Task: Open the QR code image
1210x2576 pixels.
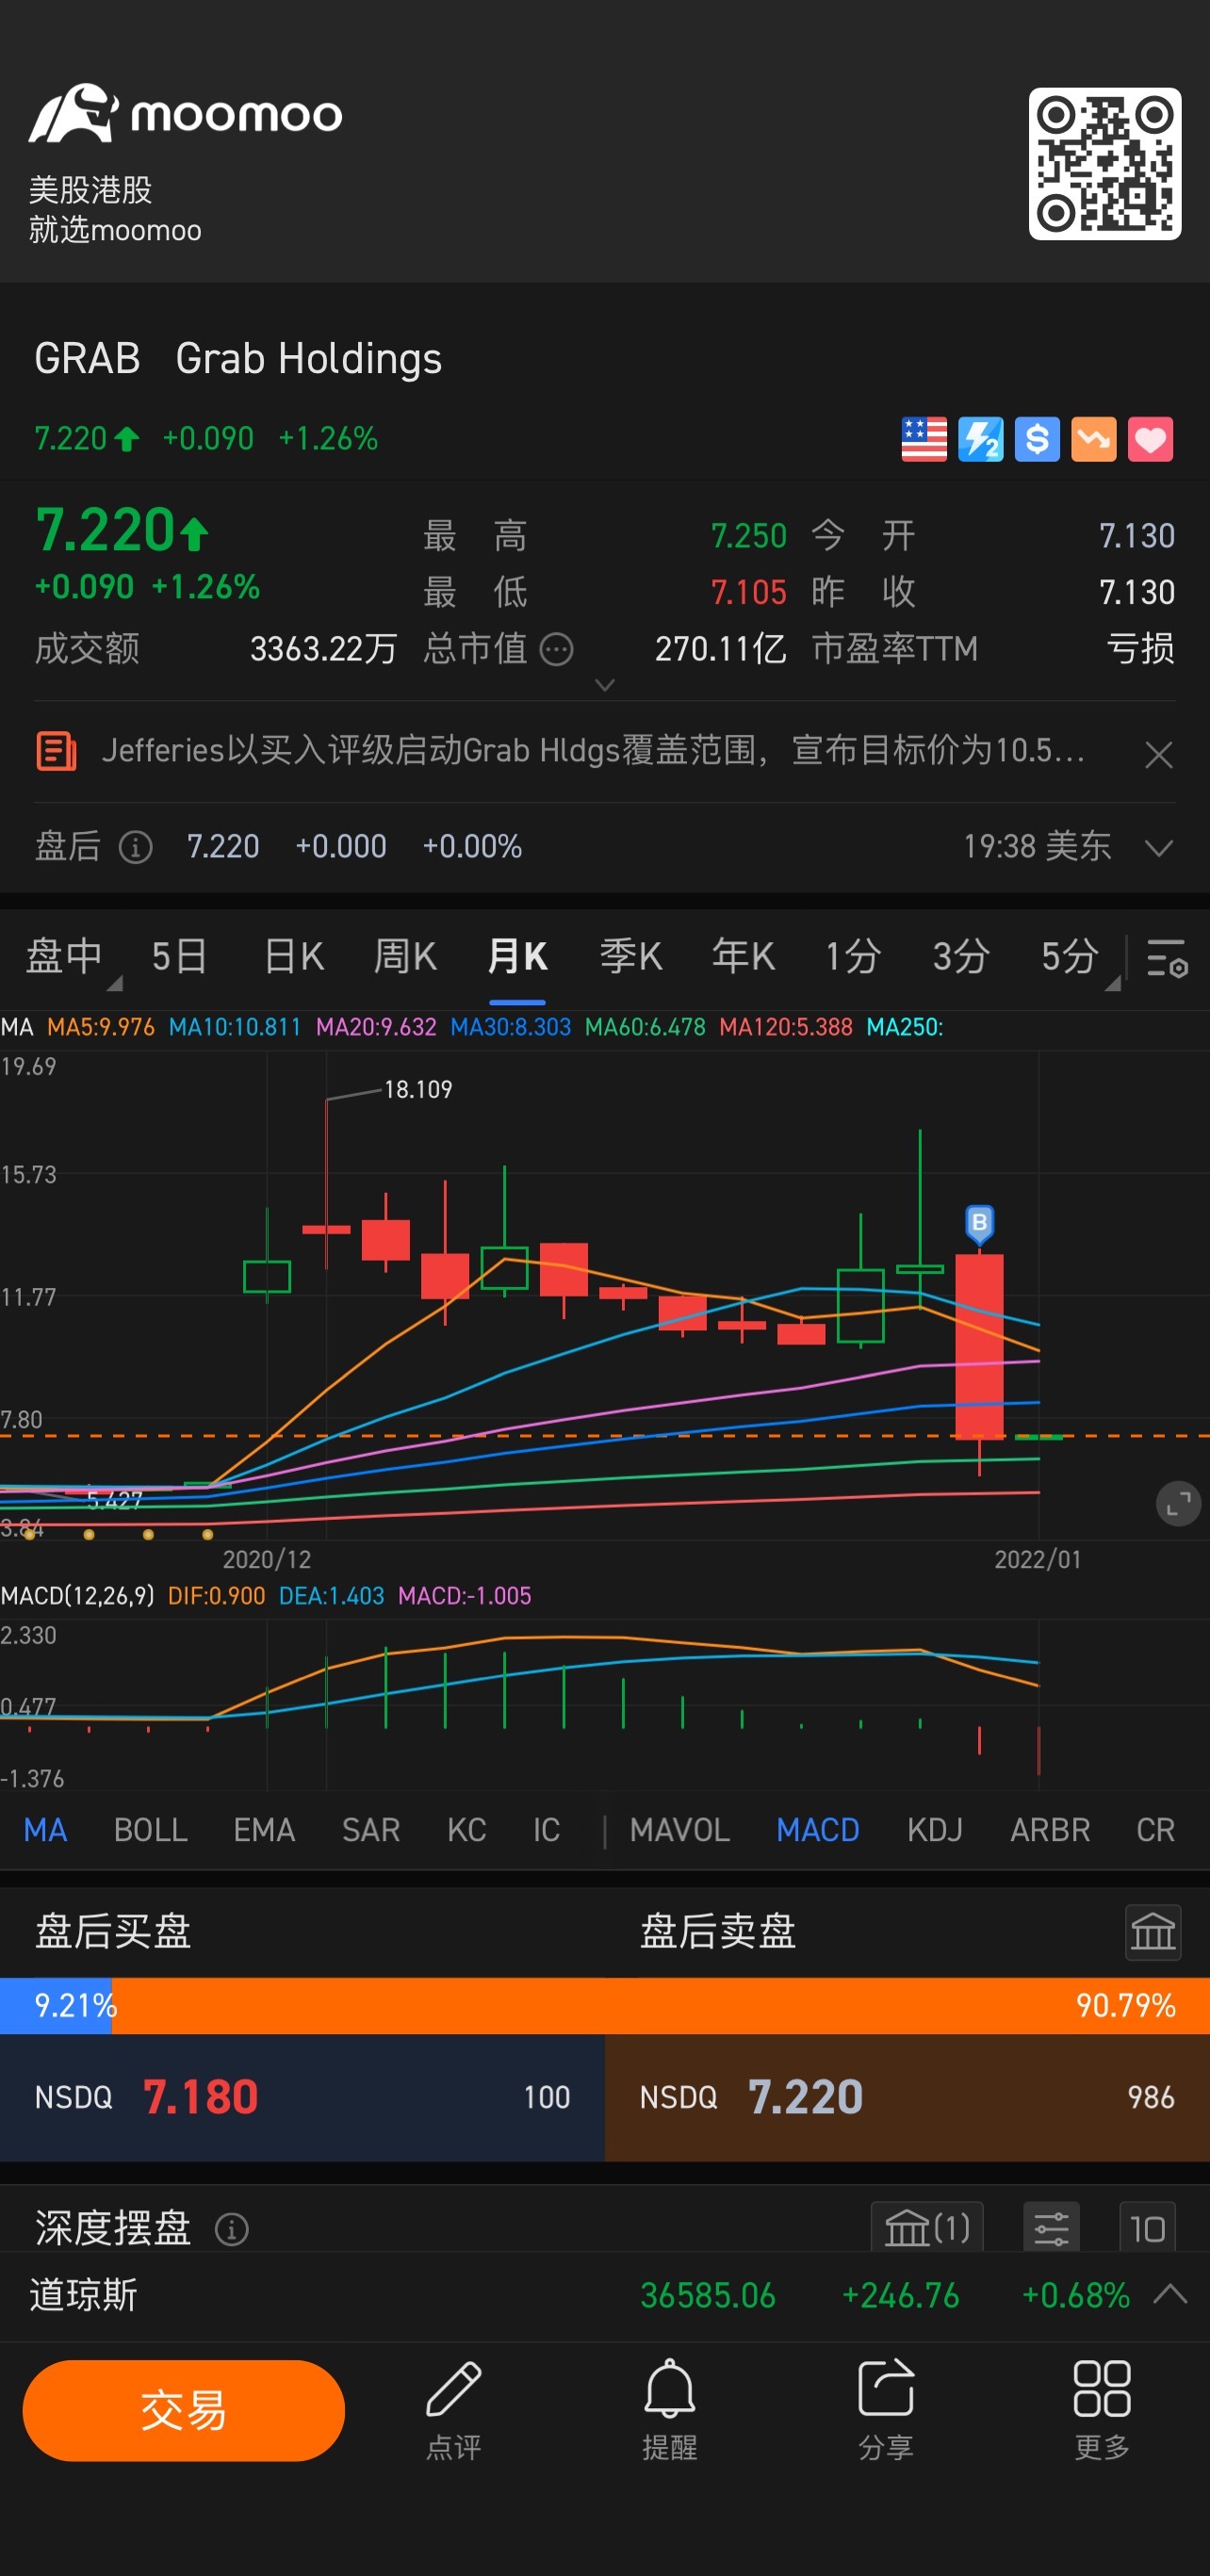Action: click(1104, 163)
